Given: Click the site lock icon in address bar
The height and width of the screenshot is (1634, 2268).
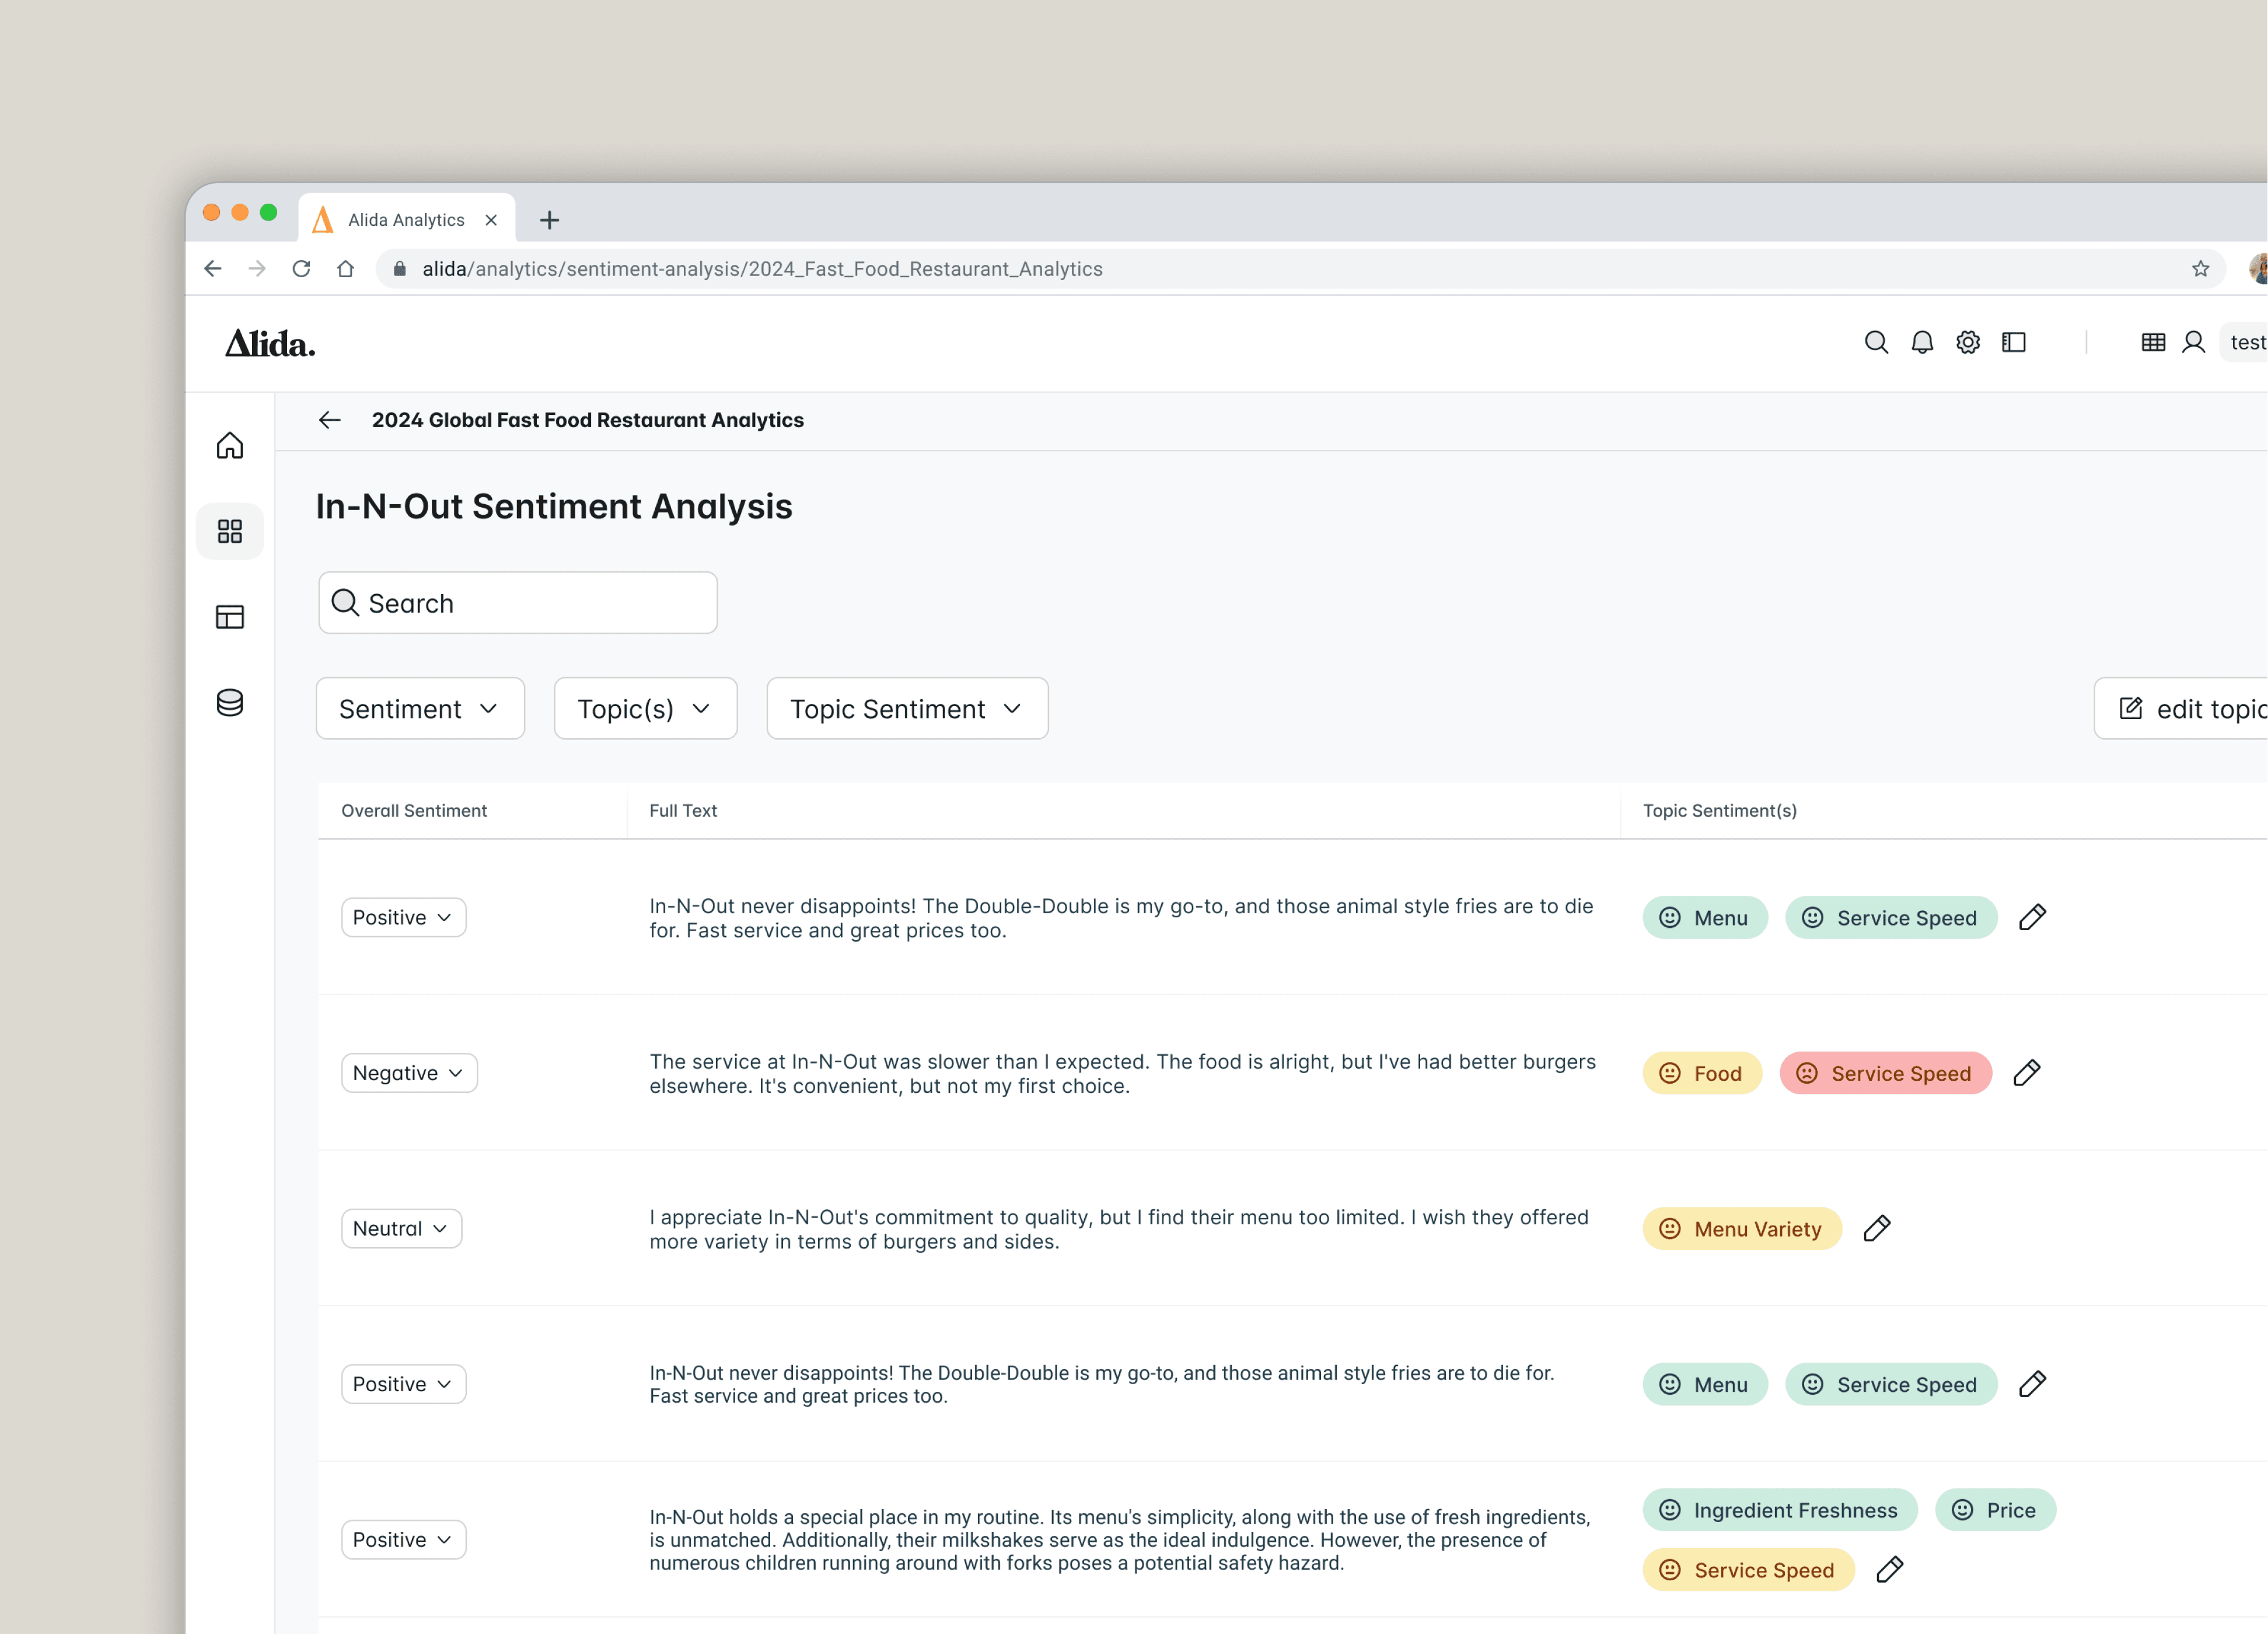Looking at the screenshot, I should pos(400,269).
